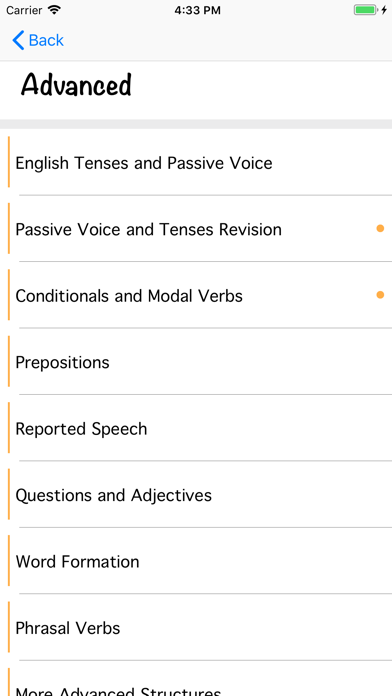The height and width of the screenshot is (696, 392).
Task: Choose Reported Speech from the list
Action: (196, 428)
